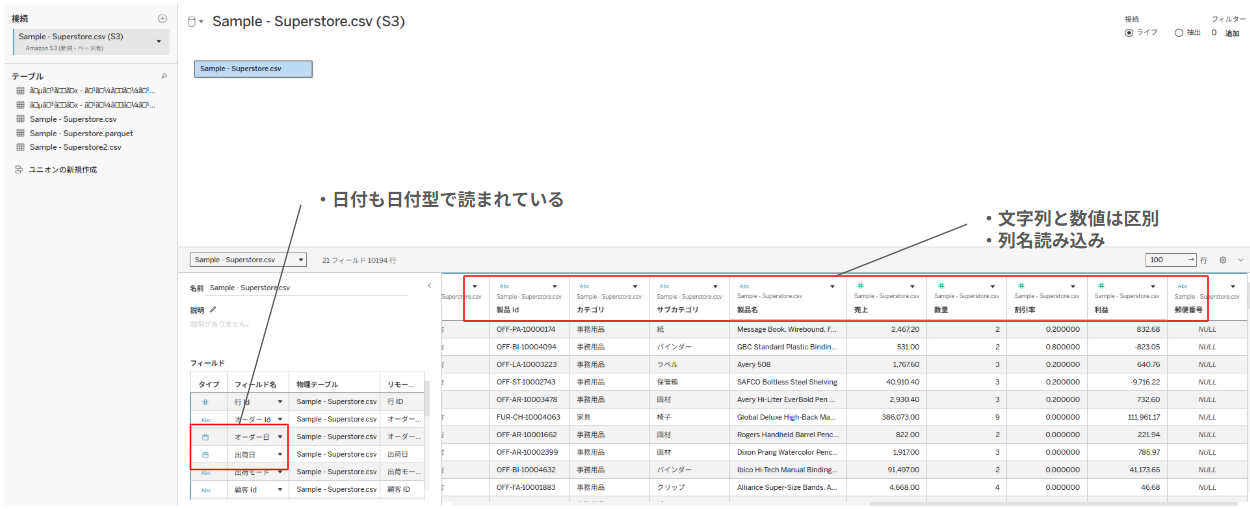
Task: Open dropdown arrow of 売上 column
Action: pos(913,286)
